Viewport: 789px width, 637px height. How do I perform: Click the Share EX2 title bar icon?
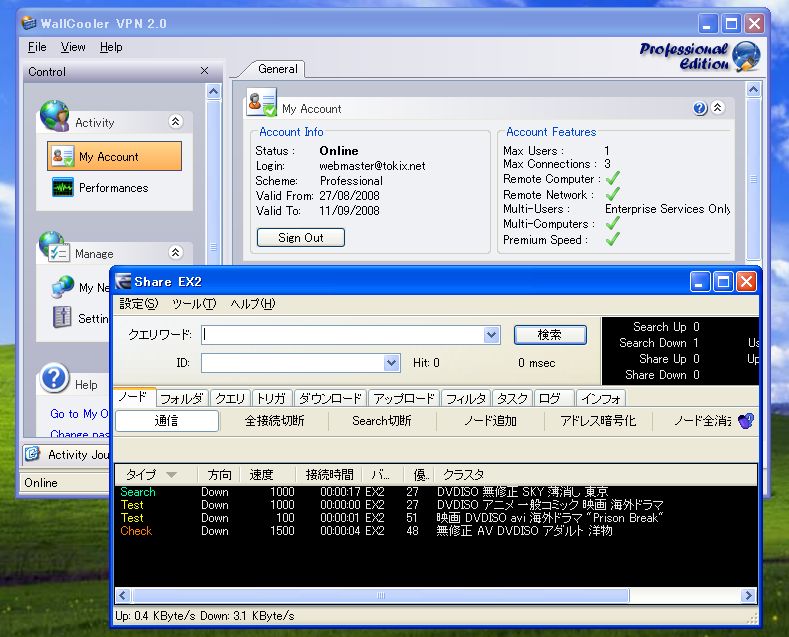pos(123,281)
